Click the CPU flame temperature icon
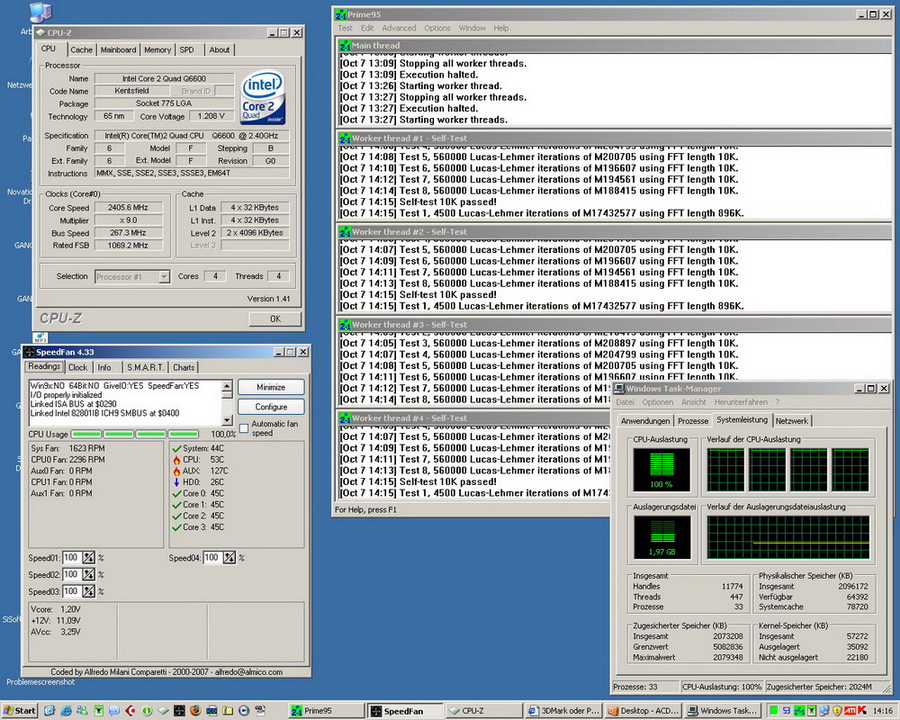This screenshot has height=720, width=900. coord(176,459)
